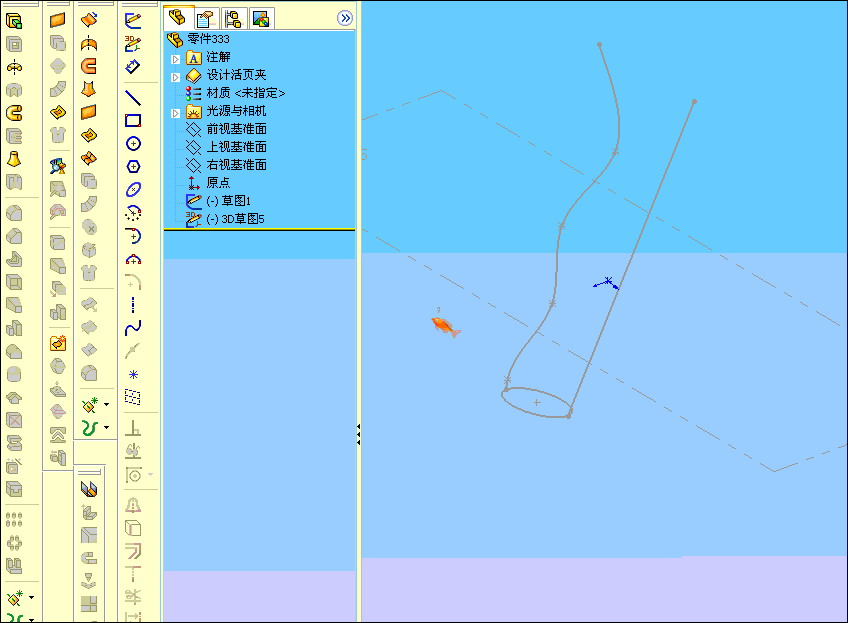
Task: Click the Insert Mold Folders icon
Action: [x=58, y=343]
